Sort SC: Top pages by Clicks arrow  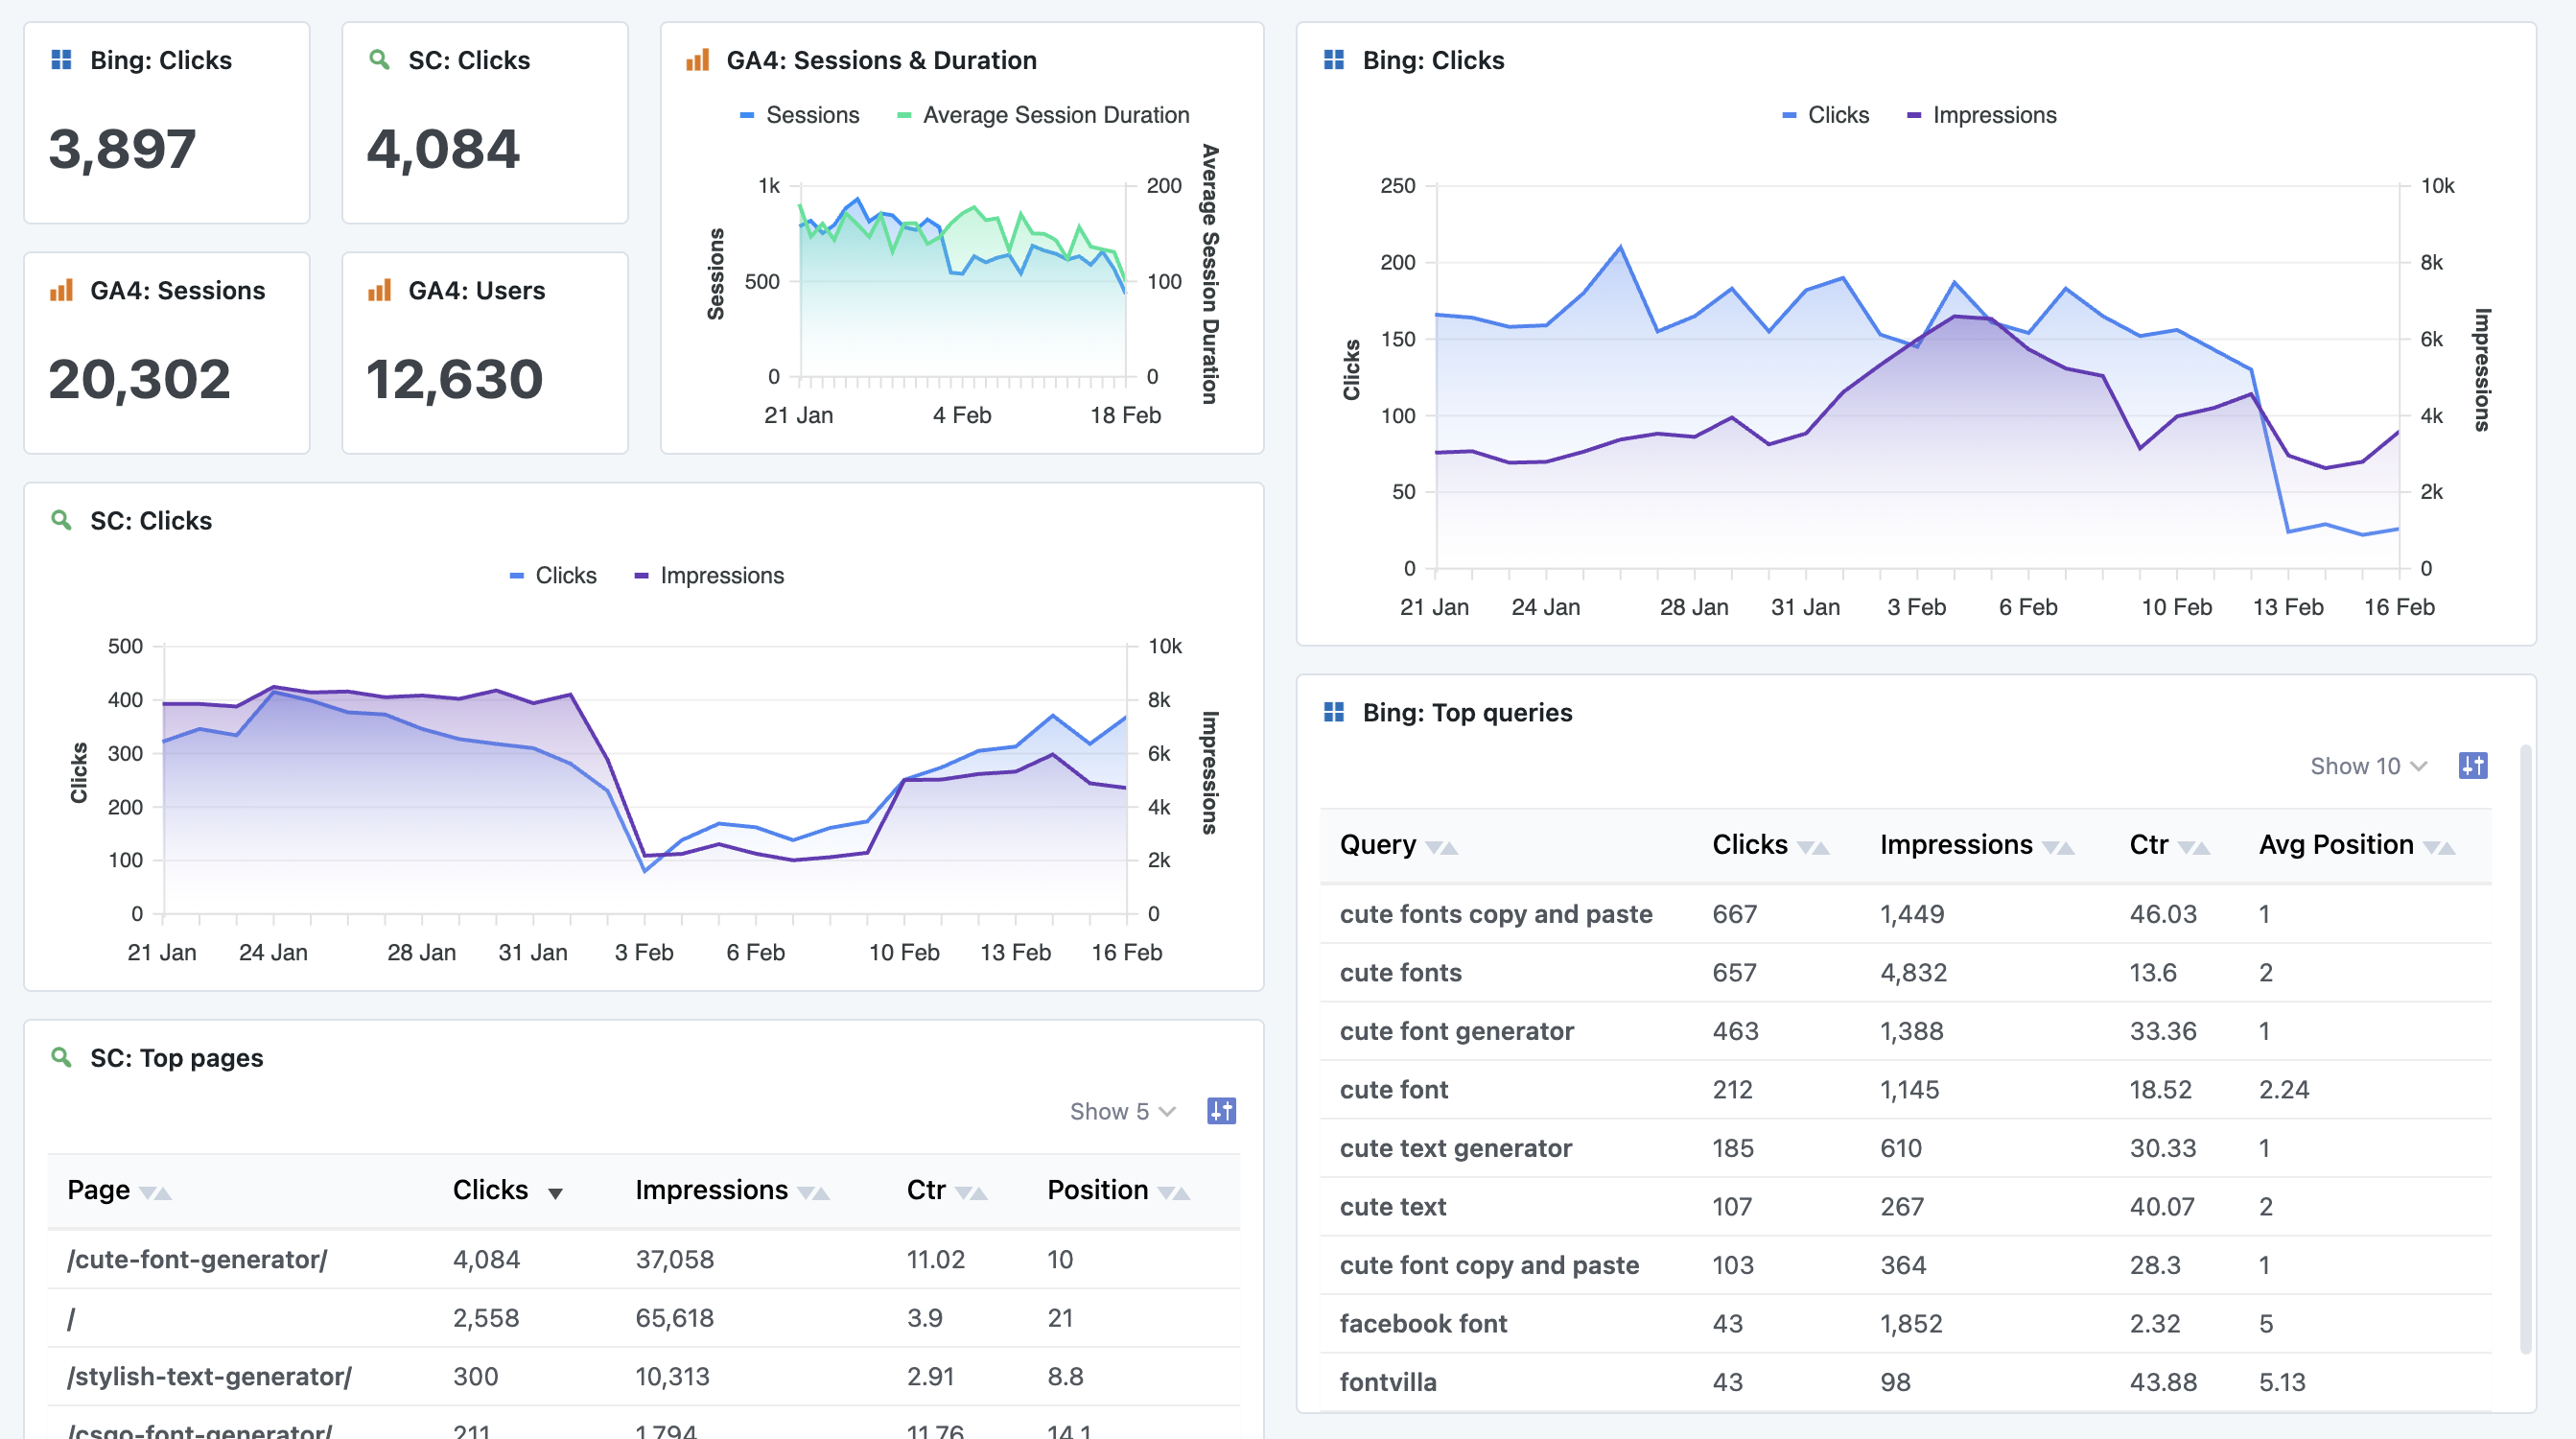(555, 1192)
